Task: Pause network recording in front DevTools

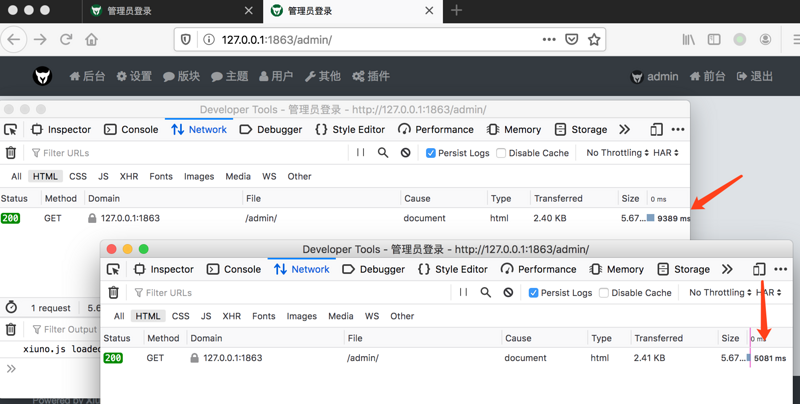Action: pyautogui.click(x=463, y=292)
